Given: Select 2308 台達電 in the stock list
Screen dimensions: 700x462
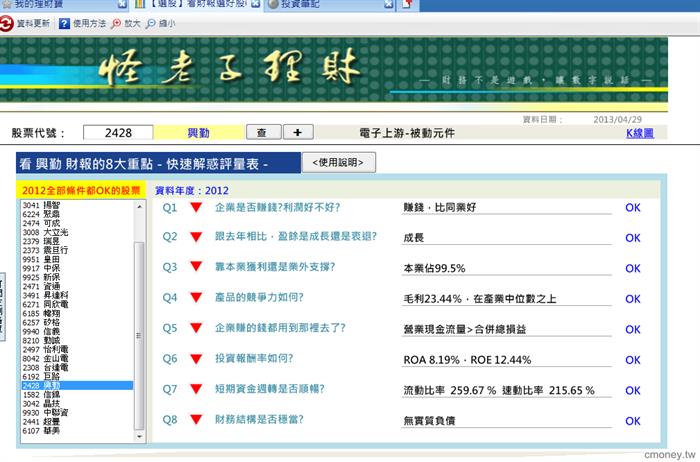Looking at the screenshot, I should point(78,367).
